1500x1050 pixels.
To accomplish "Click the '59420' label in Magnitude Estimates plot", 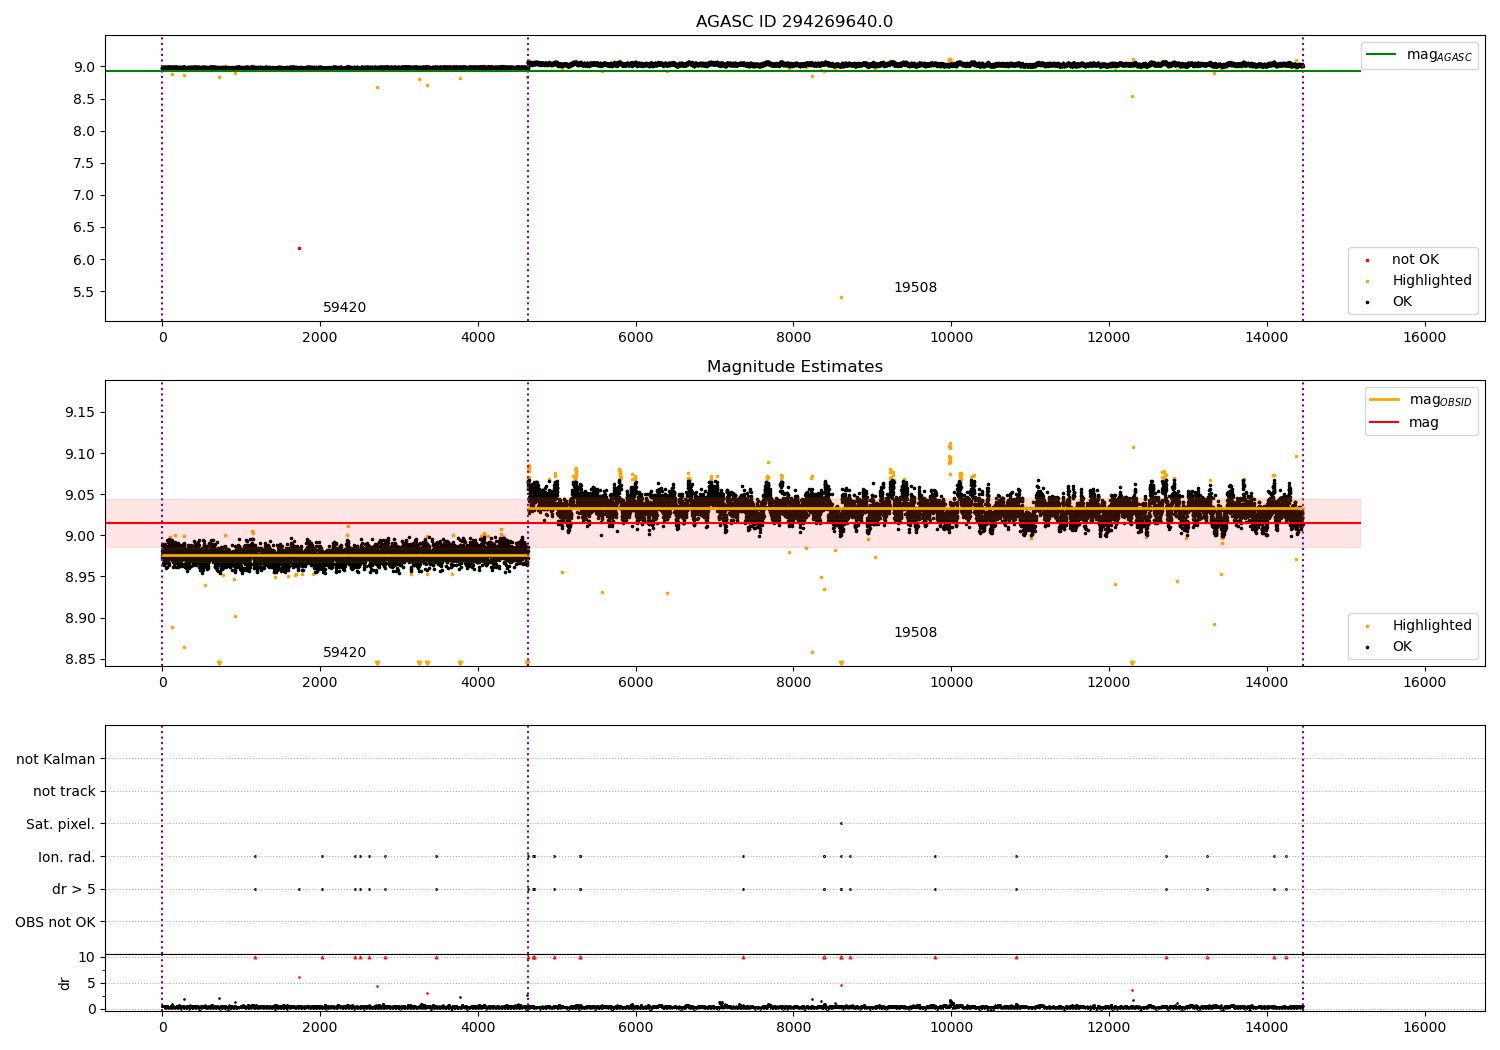I will tap(344, 653).
